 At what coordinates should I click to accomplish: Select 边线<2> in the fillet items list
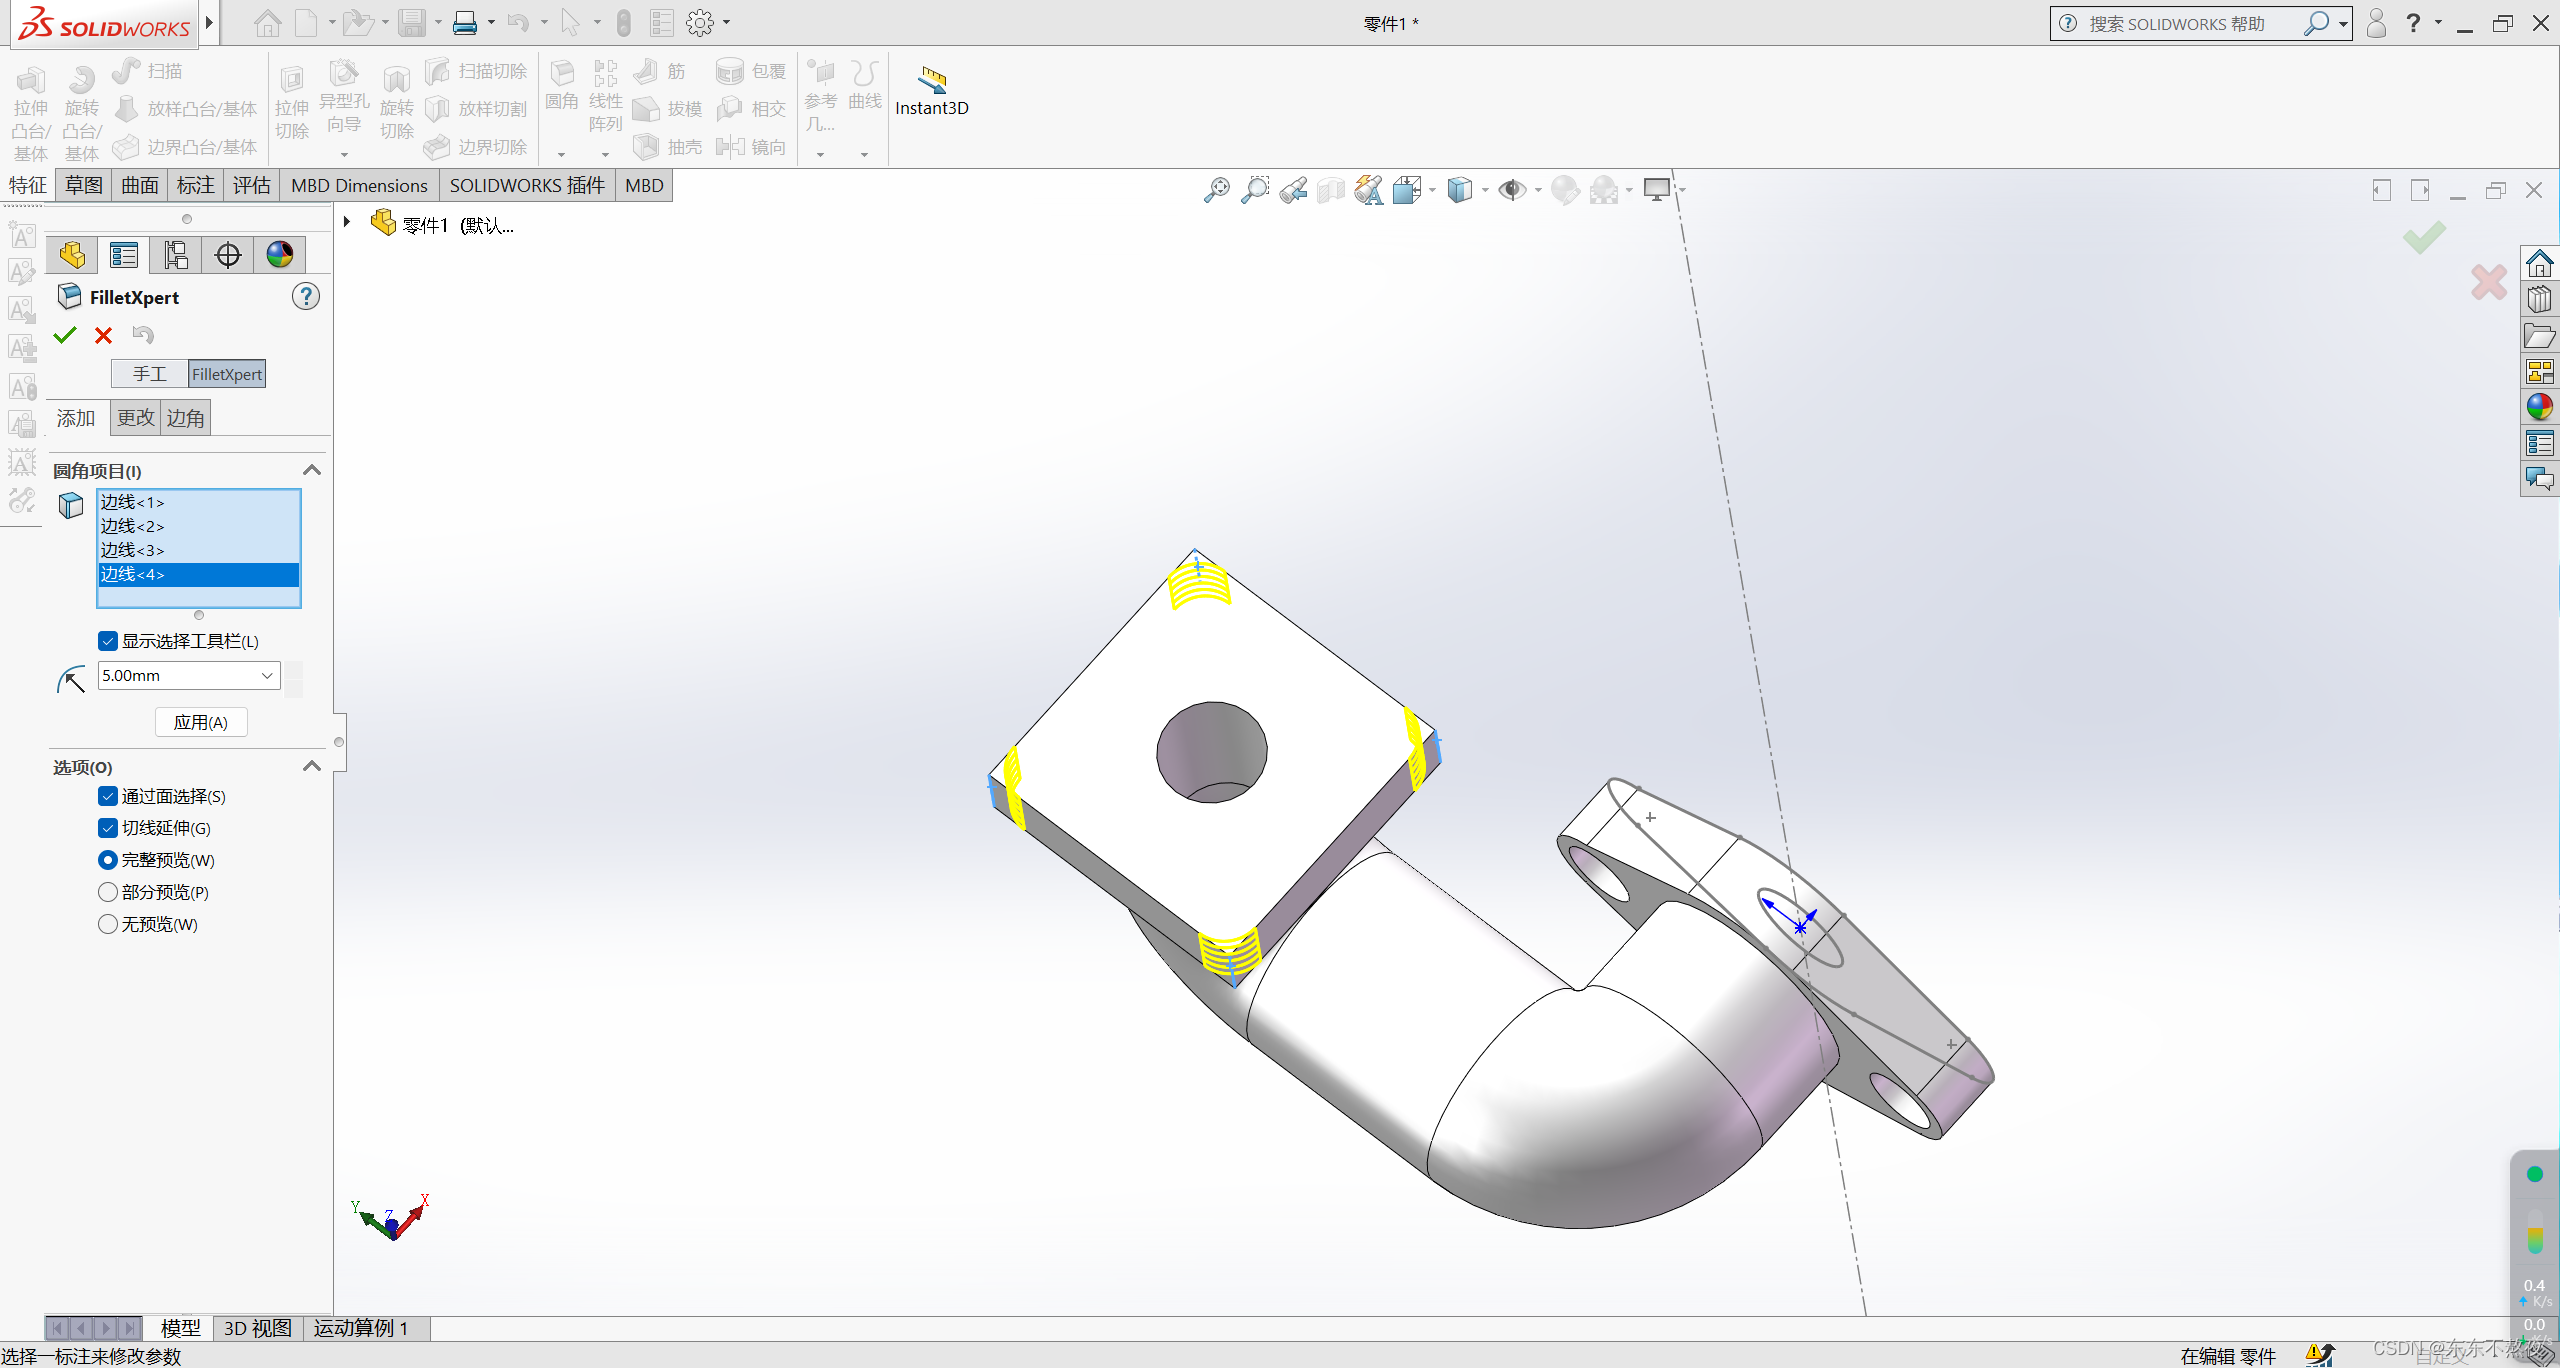133,526
